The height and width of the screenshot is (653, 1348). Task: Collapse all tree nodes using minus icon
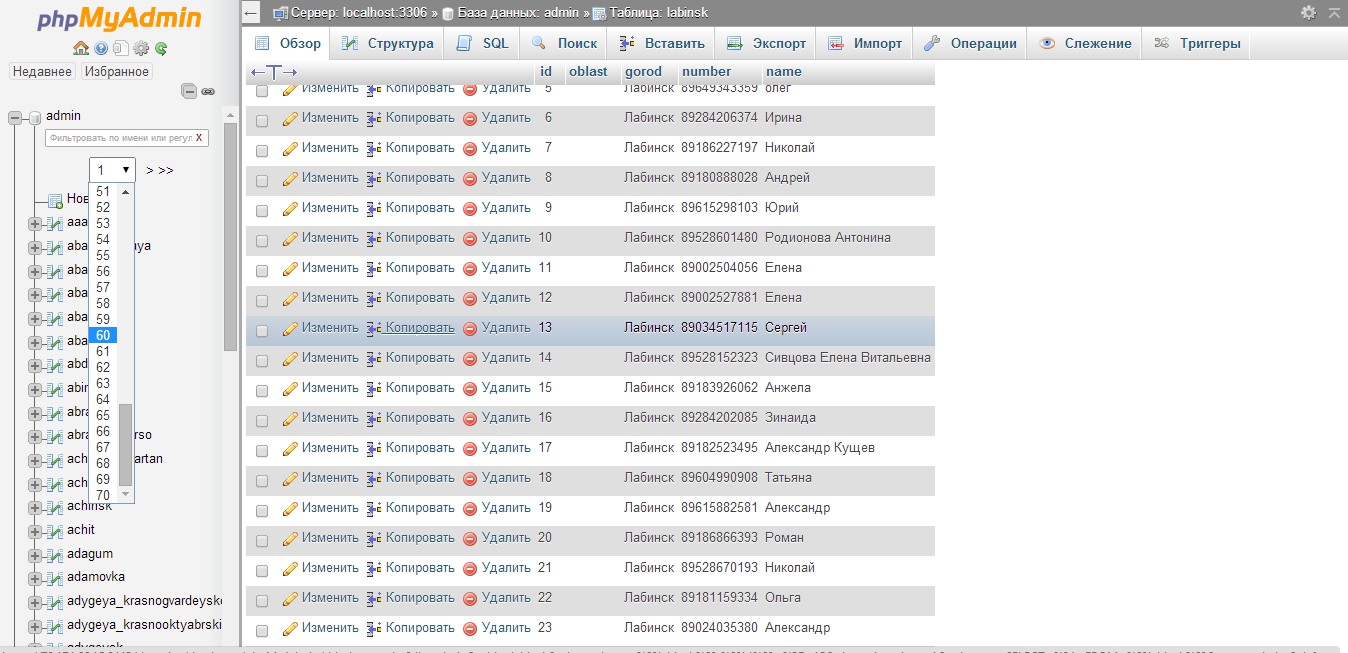point(189,91)
